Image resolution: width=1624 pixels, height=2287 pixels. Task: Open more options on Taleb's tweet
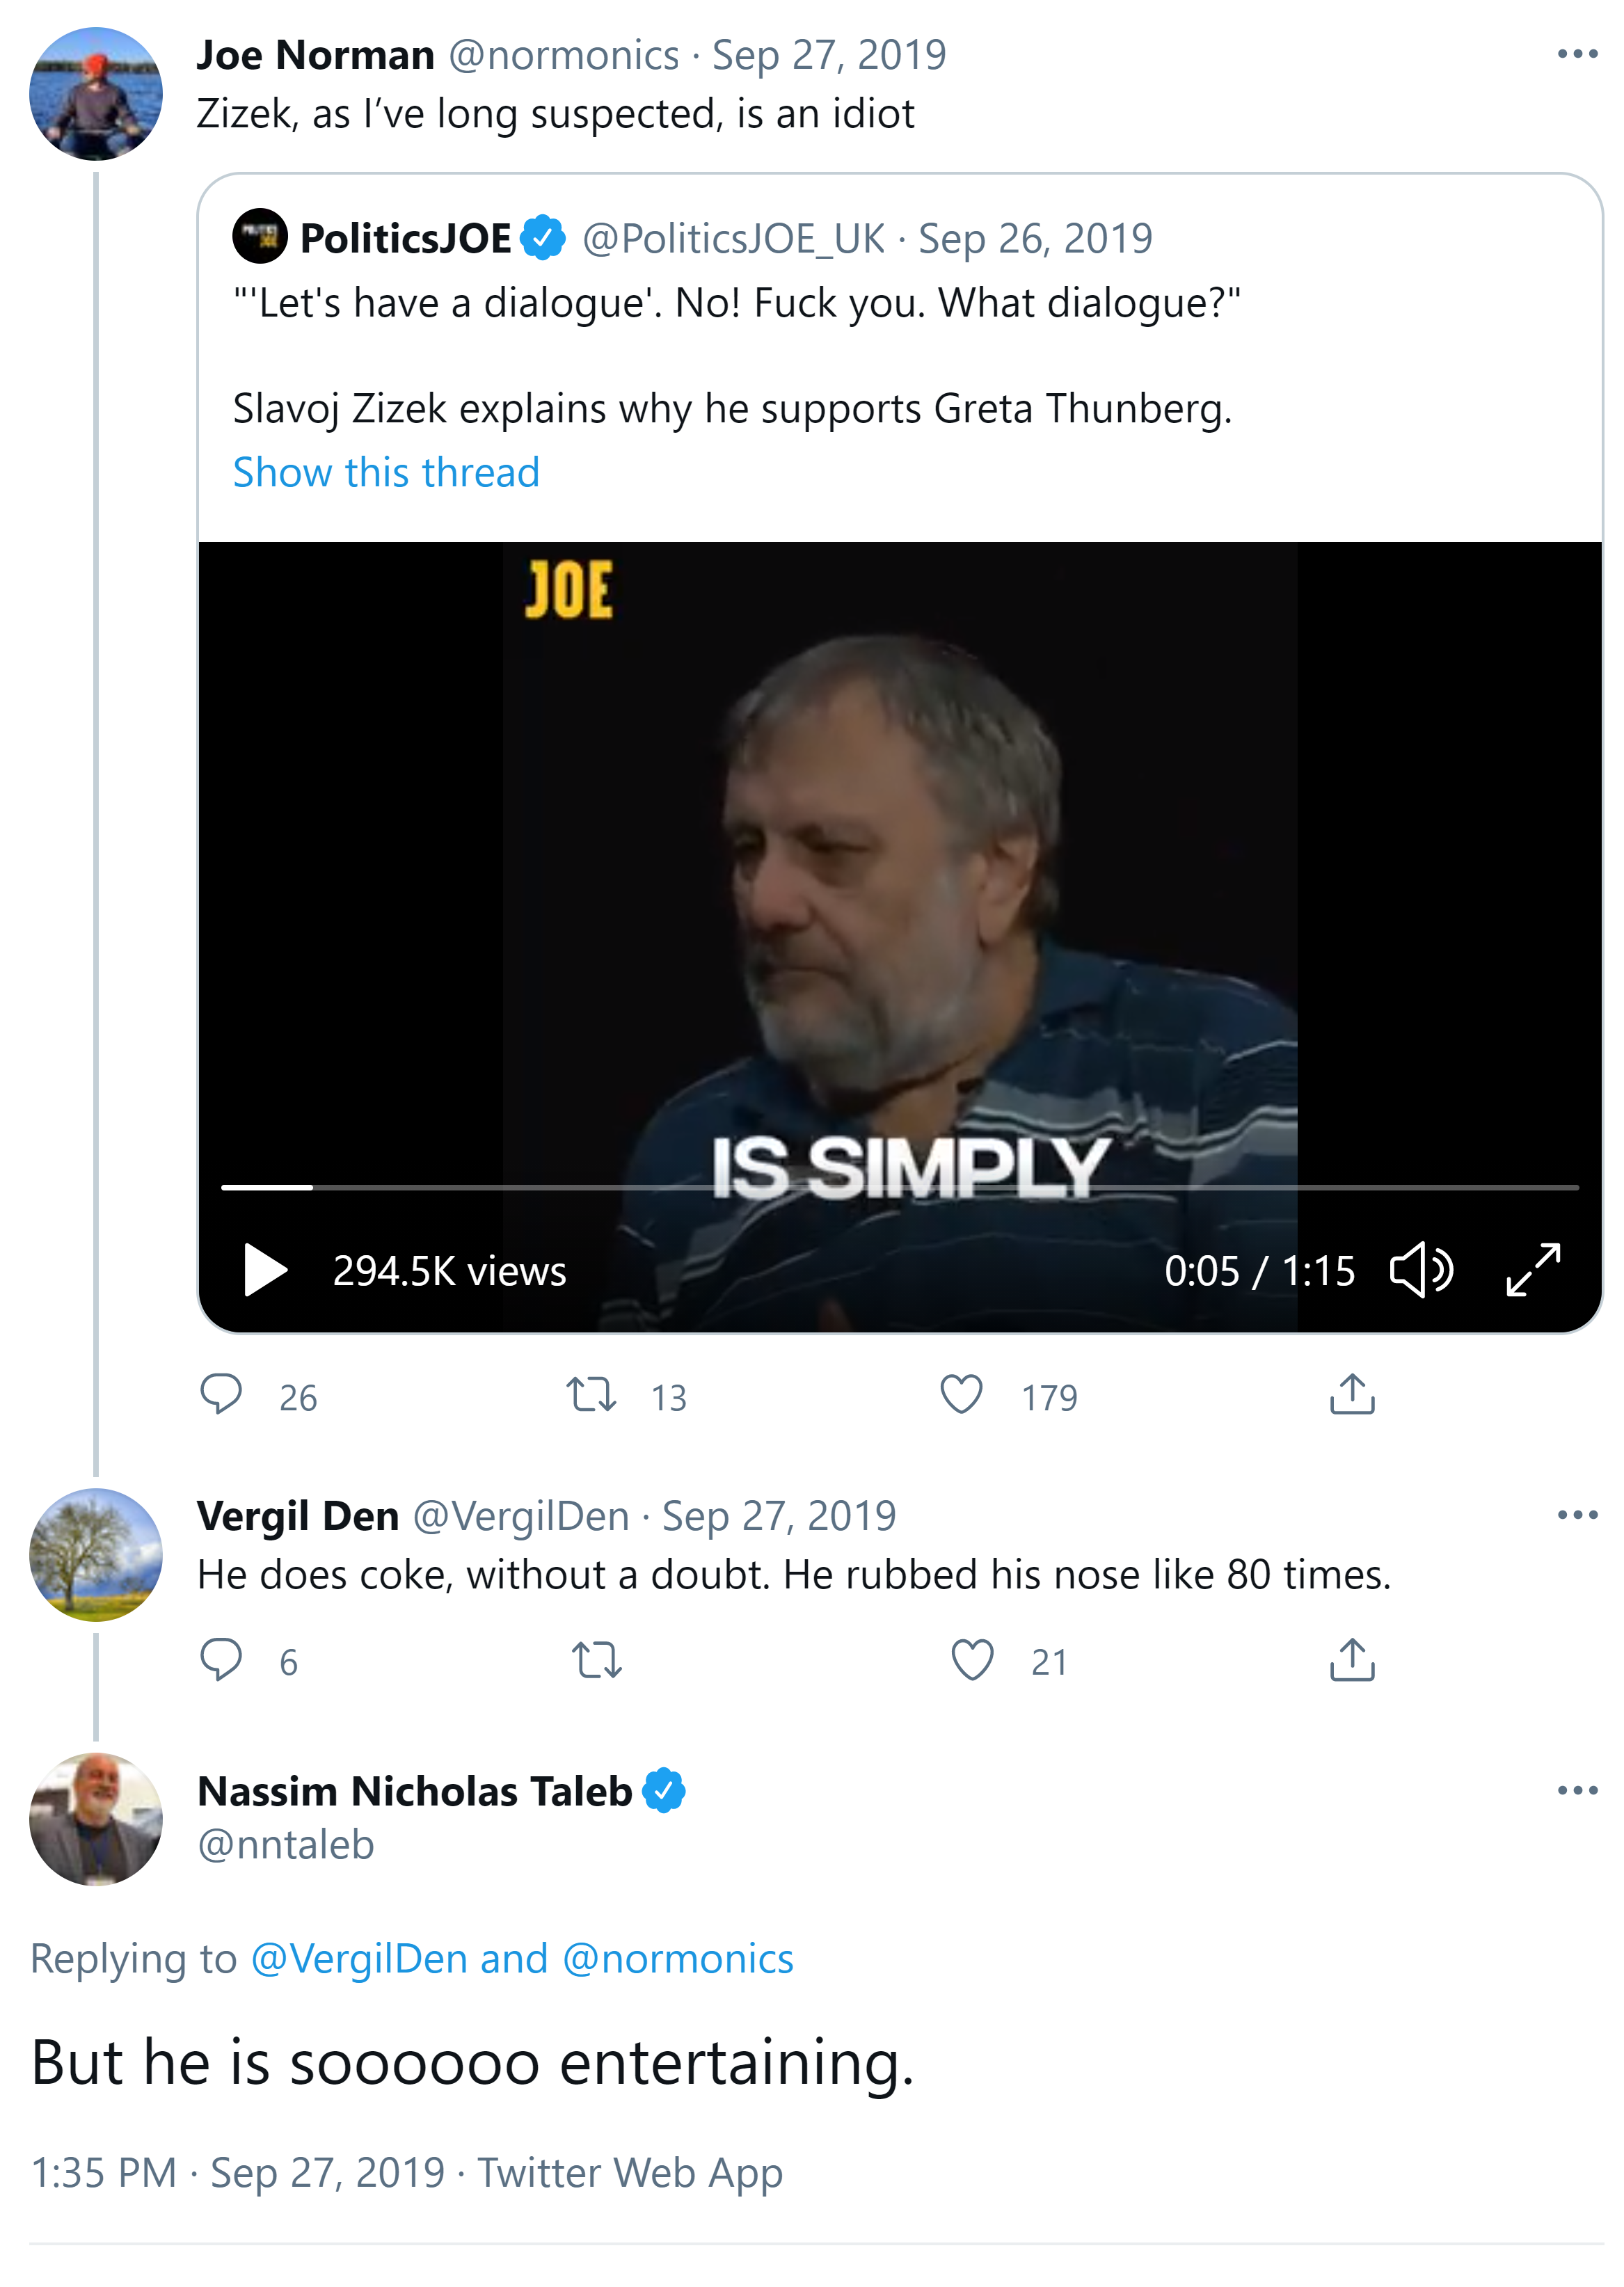tap(1577, 1790)
